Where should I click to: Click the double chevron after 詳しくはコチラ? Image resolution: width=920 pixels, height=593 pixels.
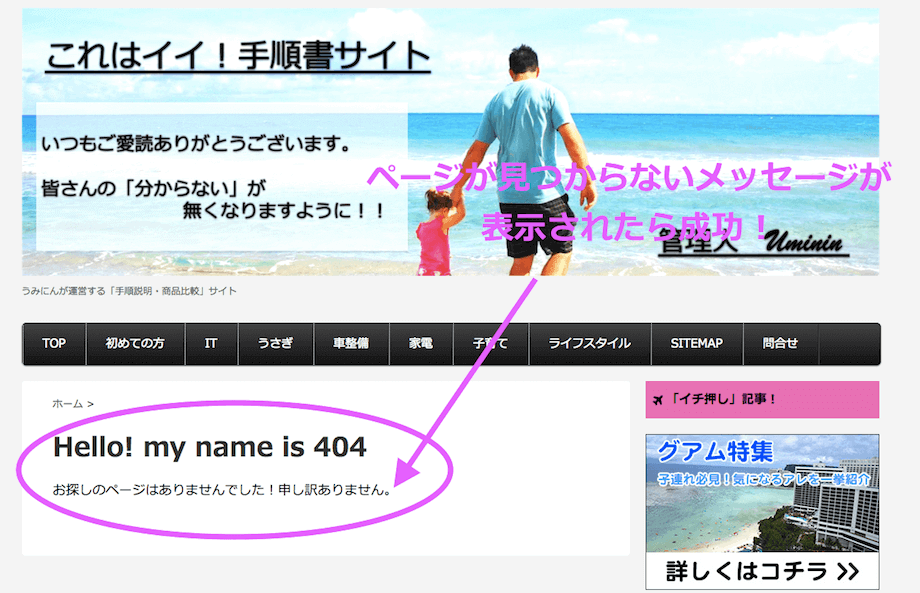click(847, 572)
